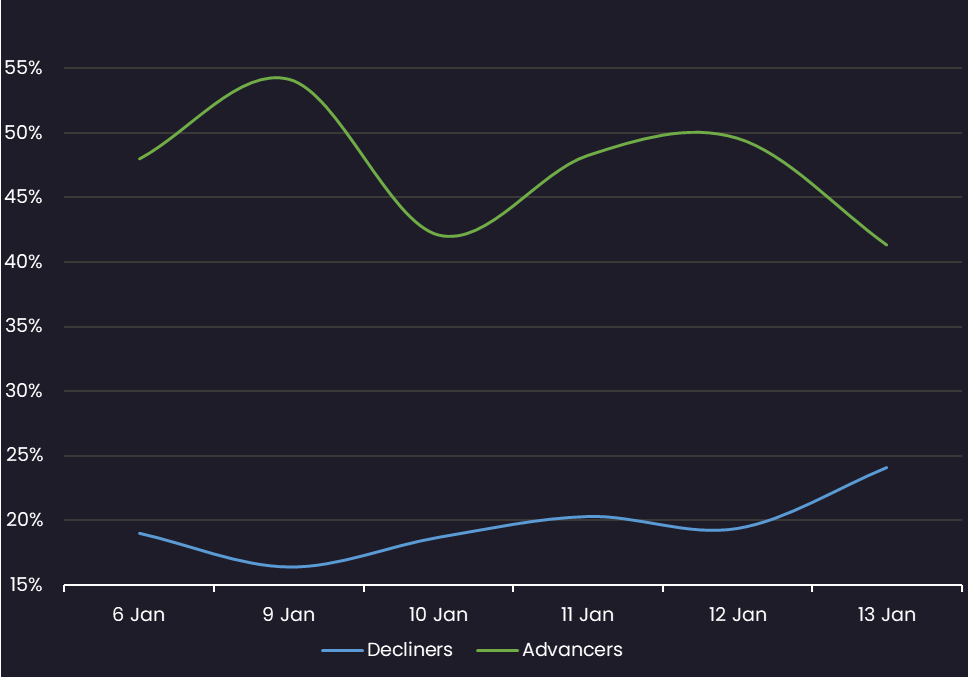Click the 30% y-axis label
Screen dimensions: 968x677
coord(23,391)
